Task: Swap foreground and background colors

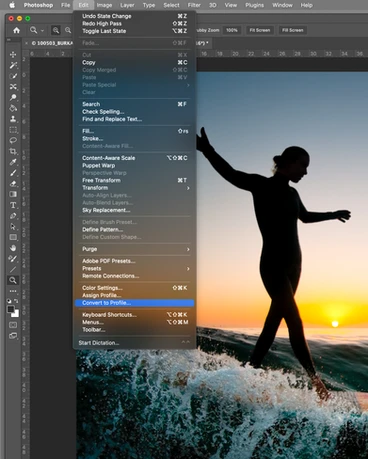Action: [x=16, y=301]
